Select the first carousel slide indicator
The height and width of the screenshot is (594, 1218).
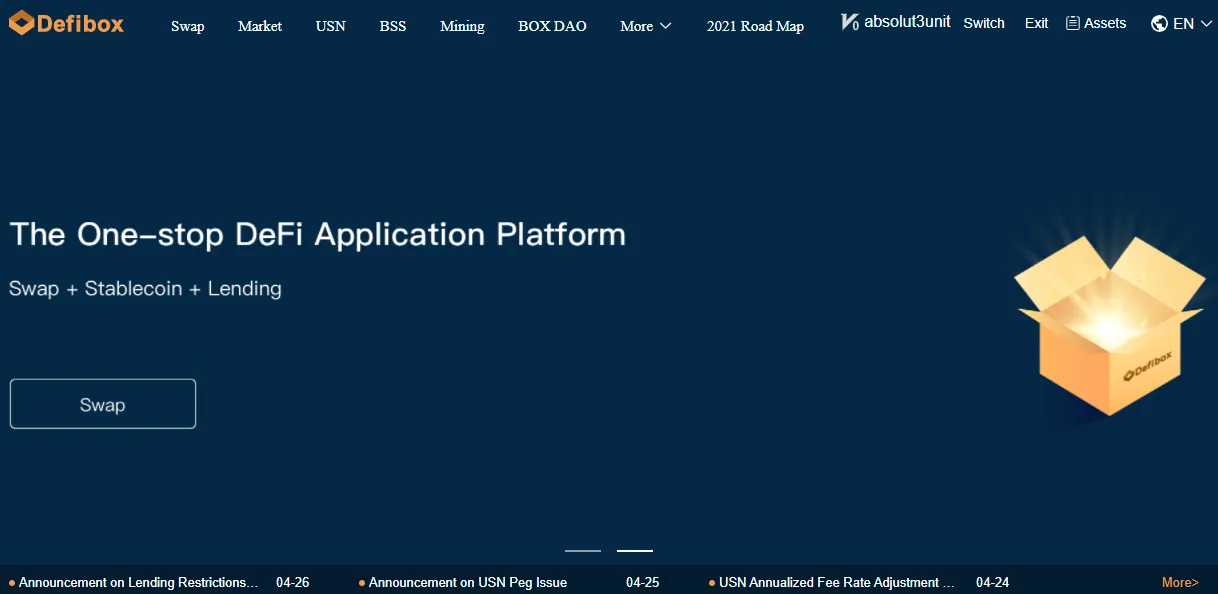[x=583, y=551]
